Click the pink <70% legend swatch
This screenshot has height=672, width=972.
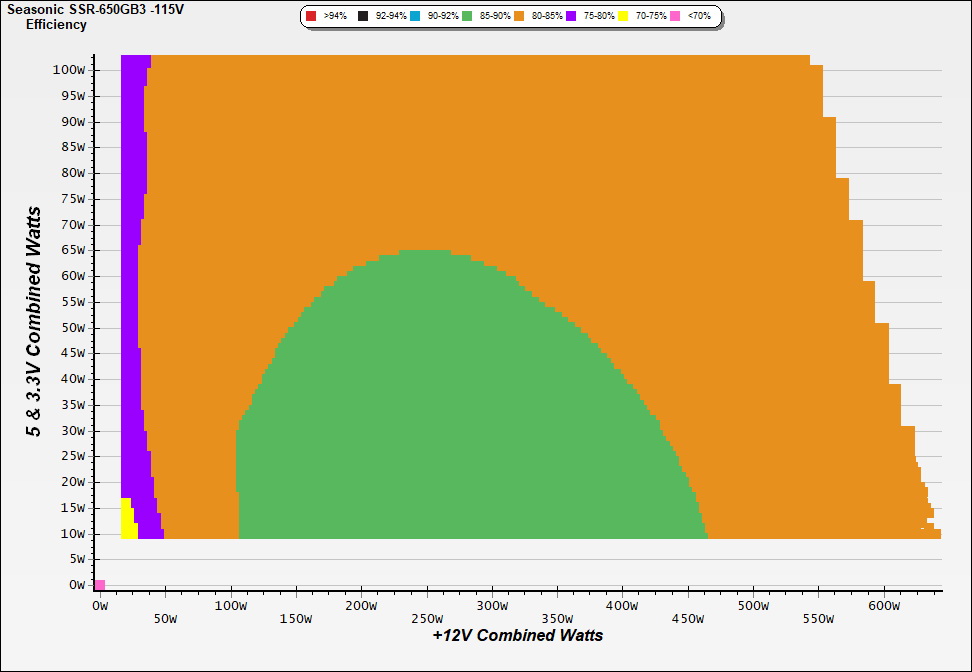pyautogui.click(x=675, y=17)
